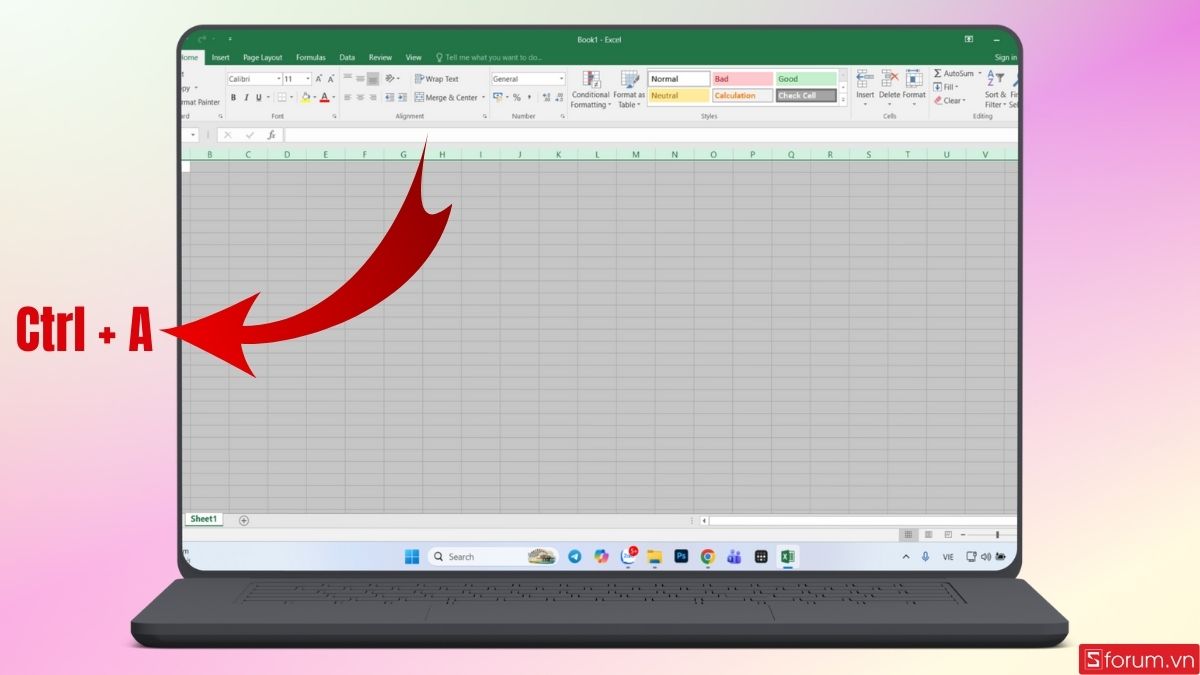
Task: Open Conditional Formatting in the Styles group
Action: click(590, 90)
